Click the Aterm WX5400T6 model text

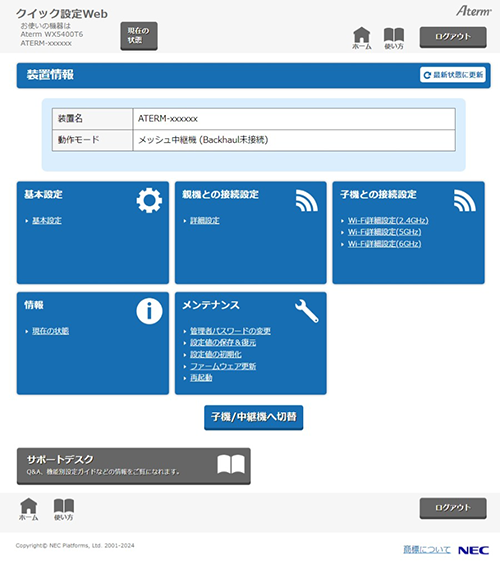52,34
